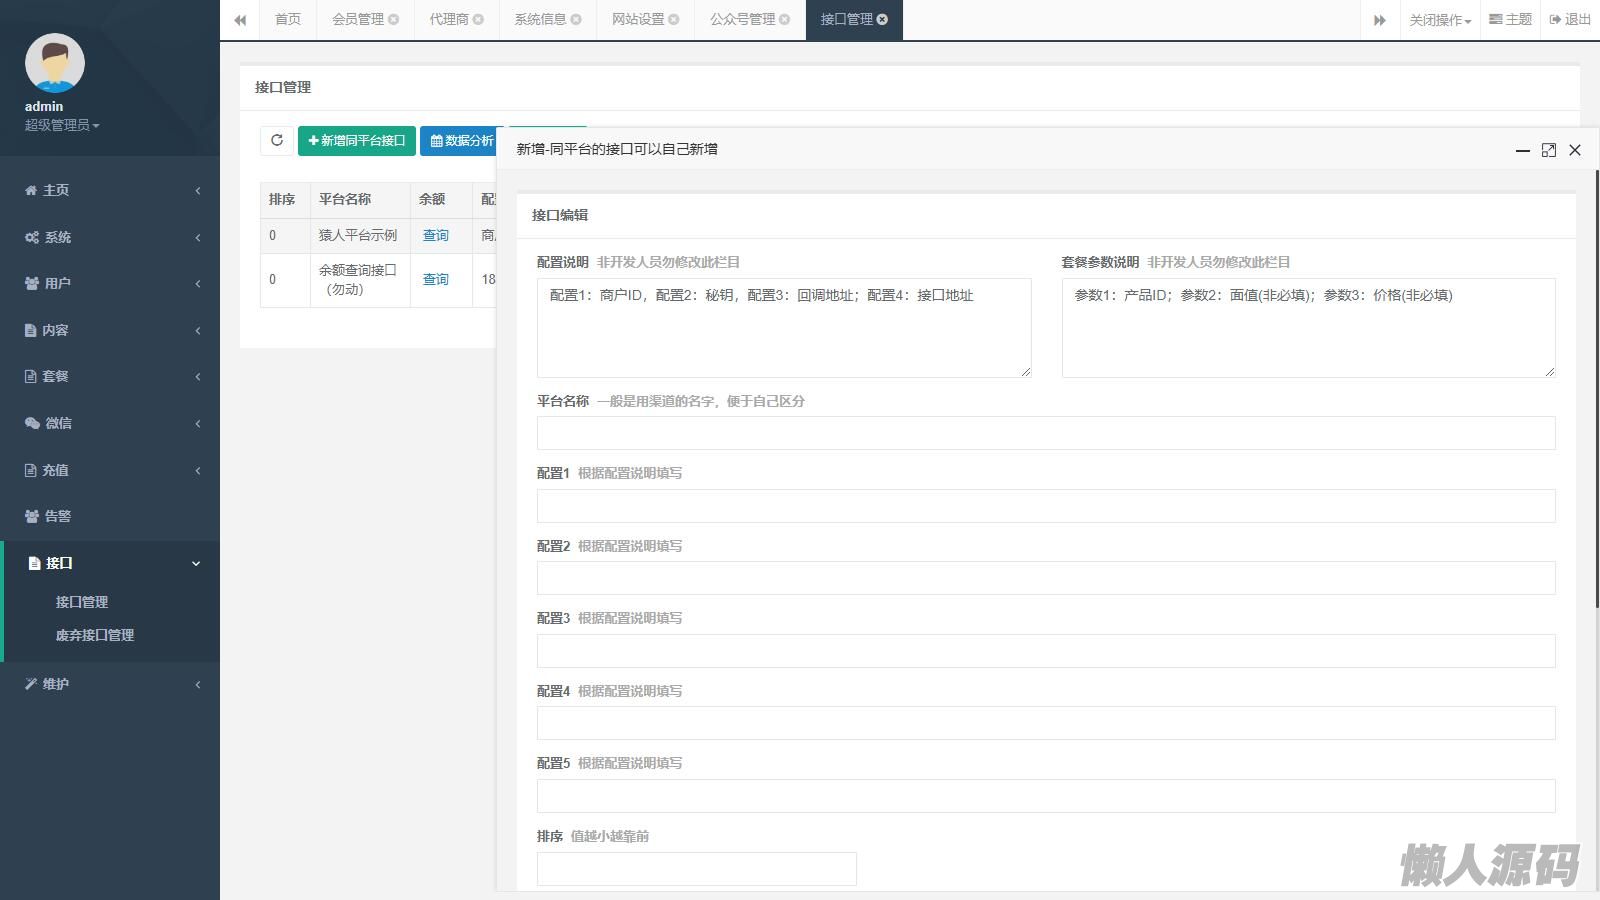Open 废弃接口管理 in the sidebar

coord(95,635)
